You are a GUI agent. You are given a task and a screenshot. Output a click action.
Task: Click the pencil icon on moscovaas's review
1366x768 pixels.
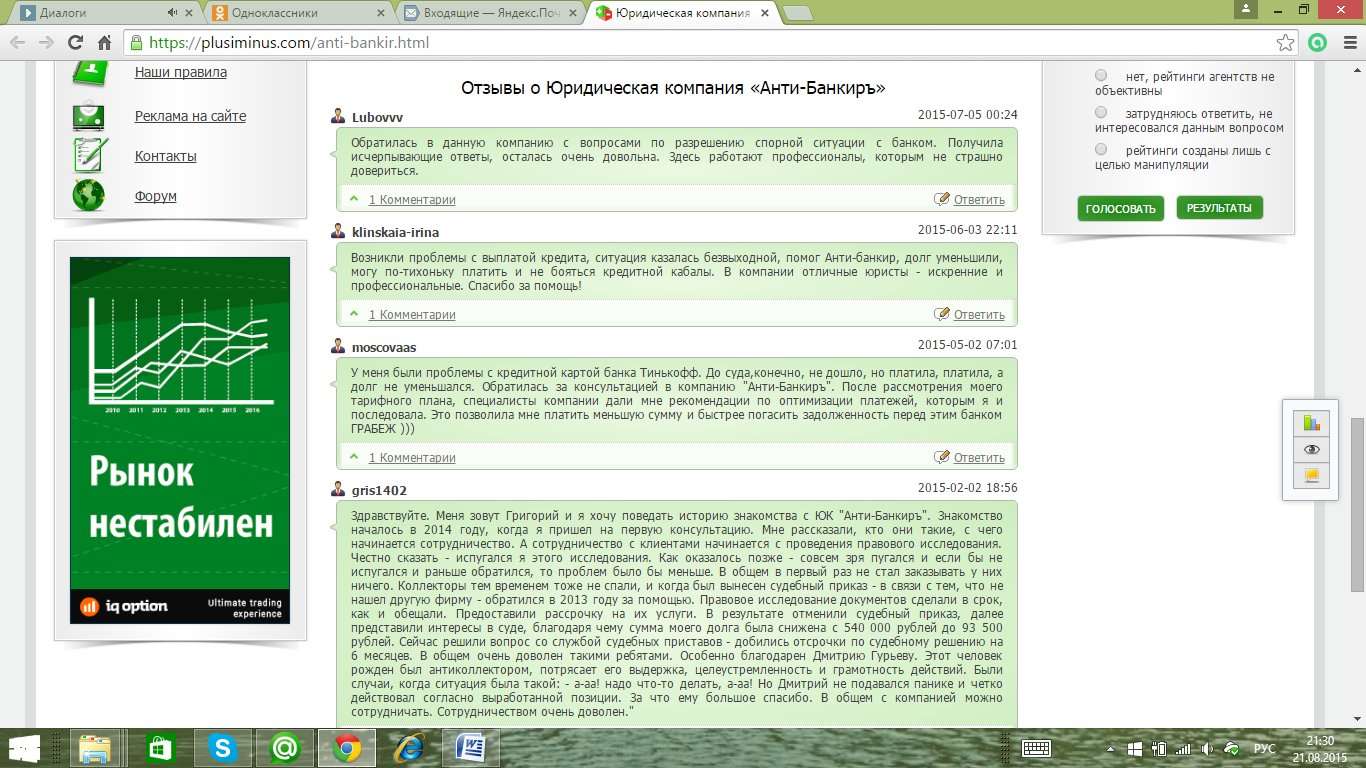click(x=941, y=457)
